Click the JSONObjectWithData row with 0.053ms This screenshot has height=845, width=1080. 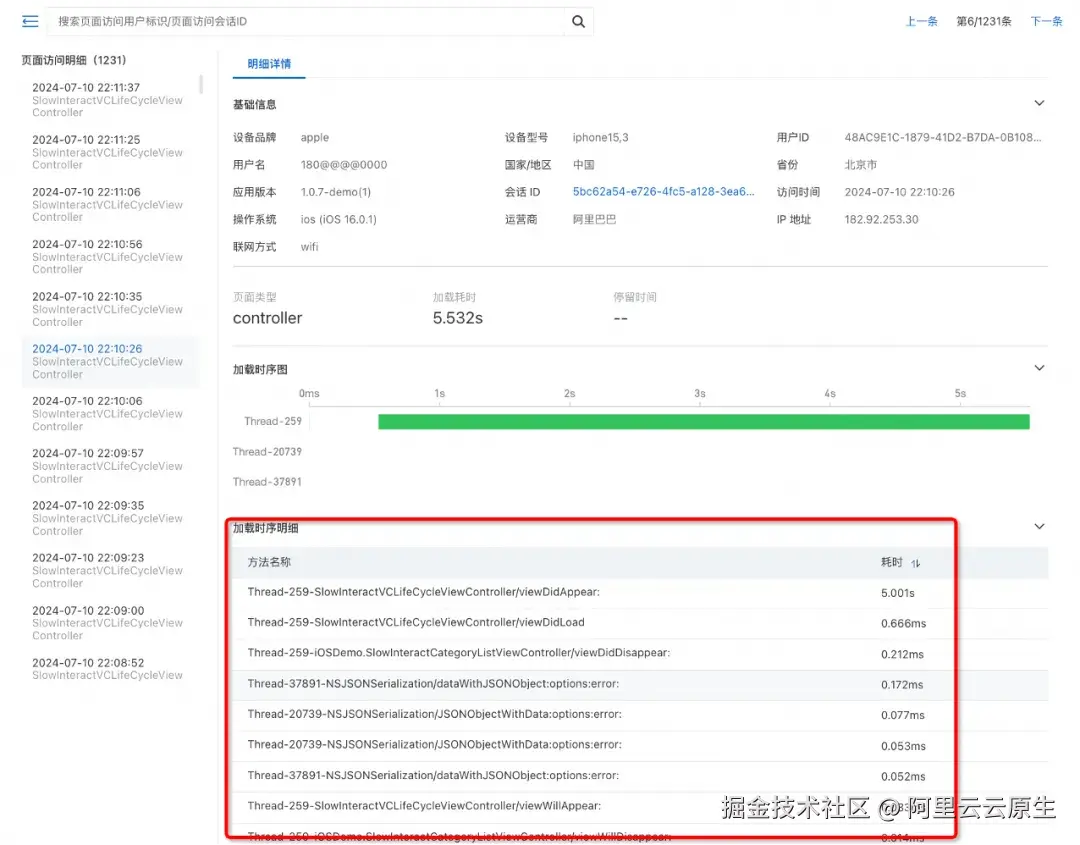tap(640, 746)
